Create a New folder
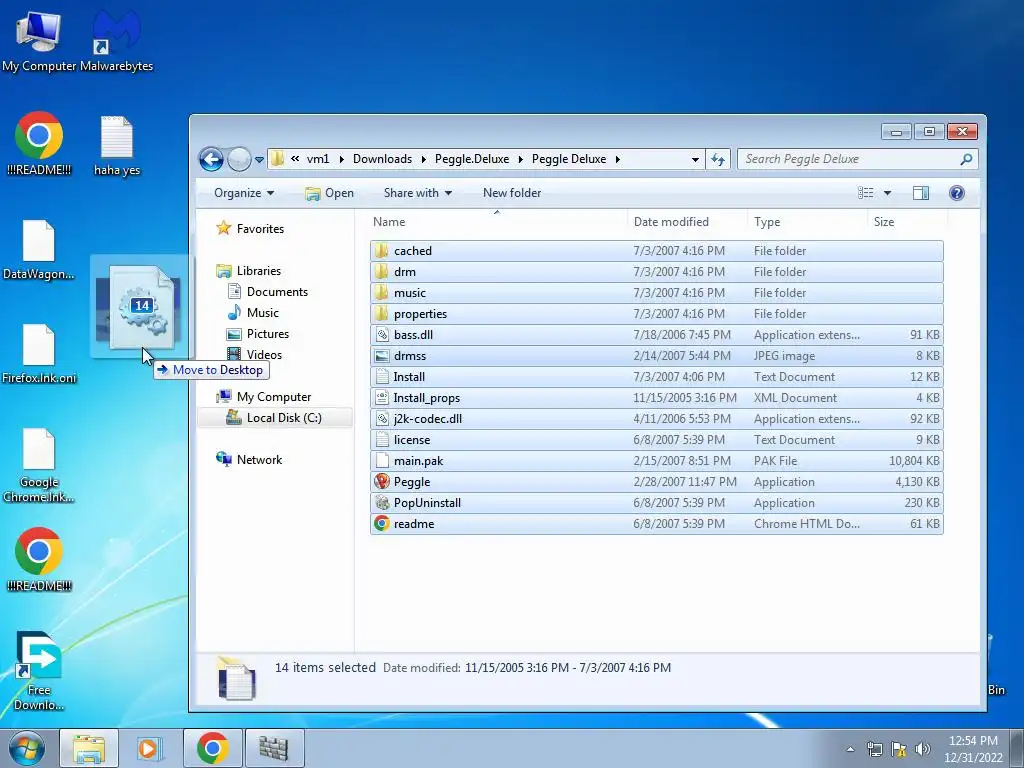Screen dimensions: 1024x768 click(512, 193)
